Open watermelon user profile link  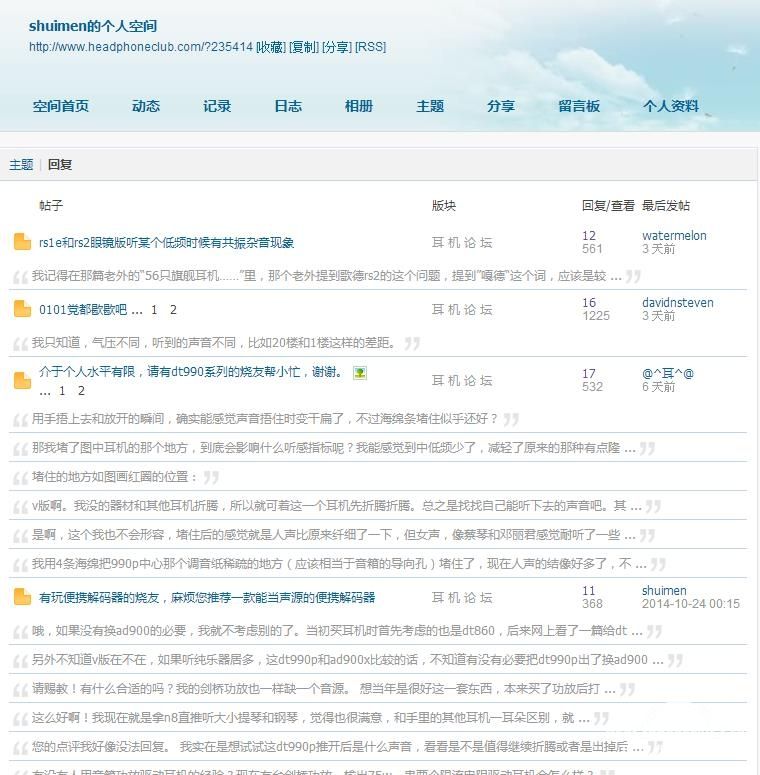674,236
